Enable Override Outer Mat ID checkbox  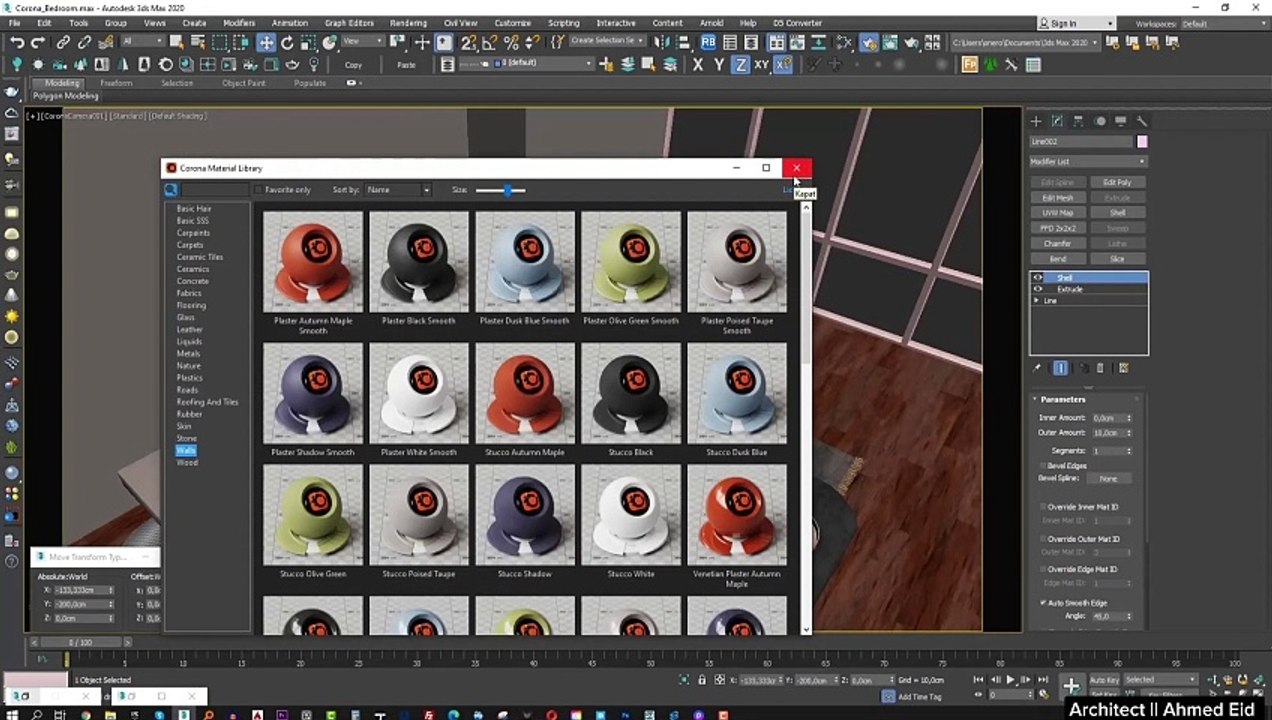[x=1043, y=539]
